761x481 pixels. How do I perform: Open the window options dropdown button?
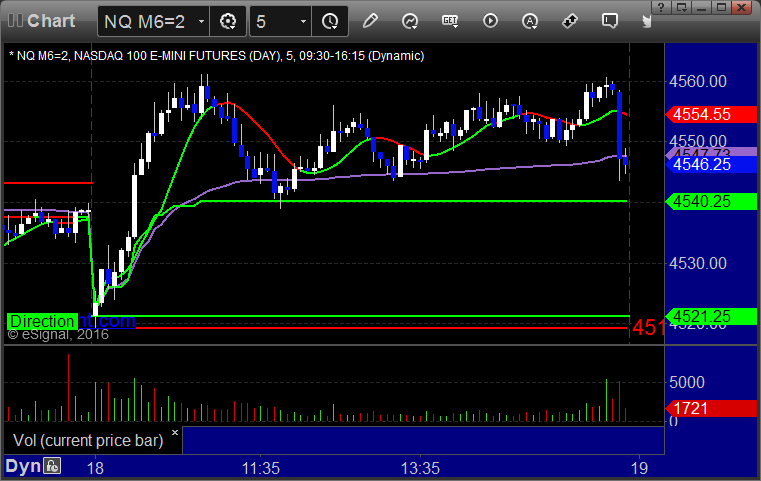(x=681, y=7)
